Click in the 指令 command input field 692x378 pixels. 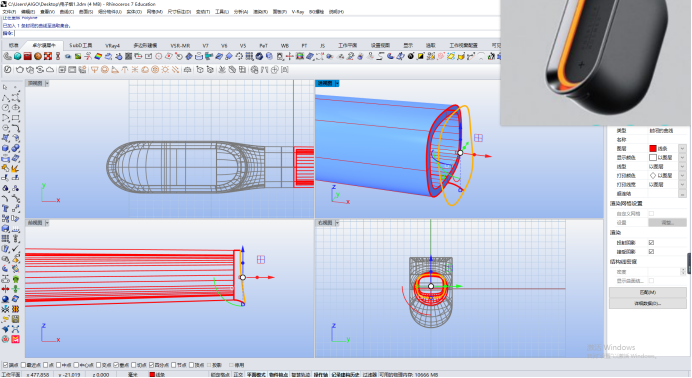point(256,33)
